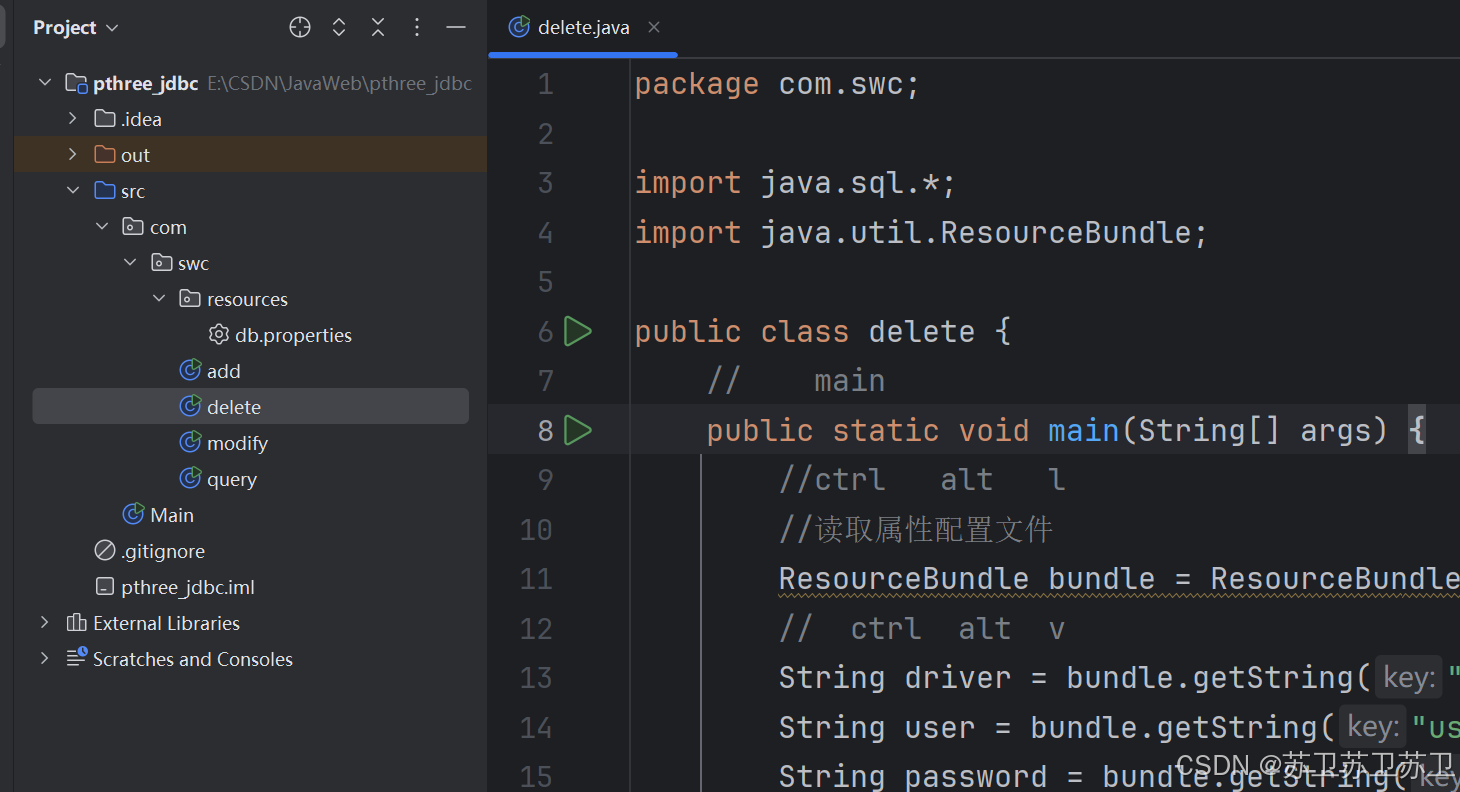Click the class icon next to add

pos(190,371)
